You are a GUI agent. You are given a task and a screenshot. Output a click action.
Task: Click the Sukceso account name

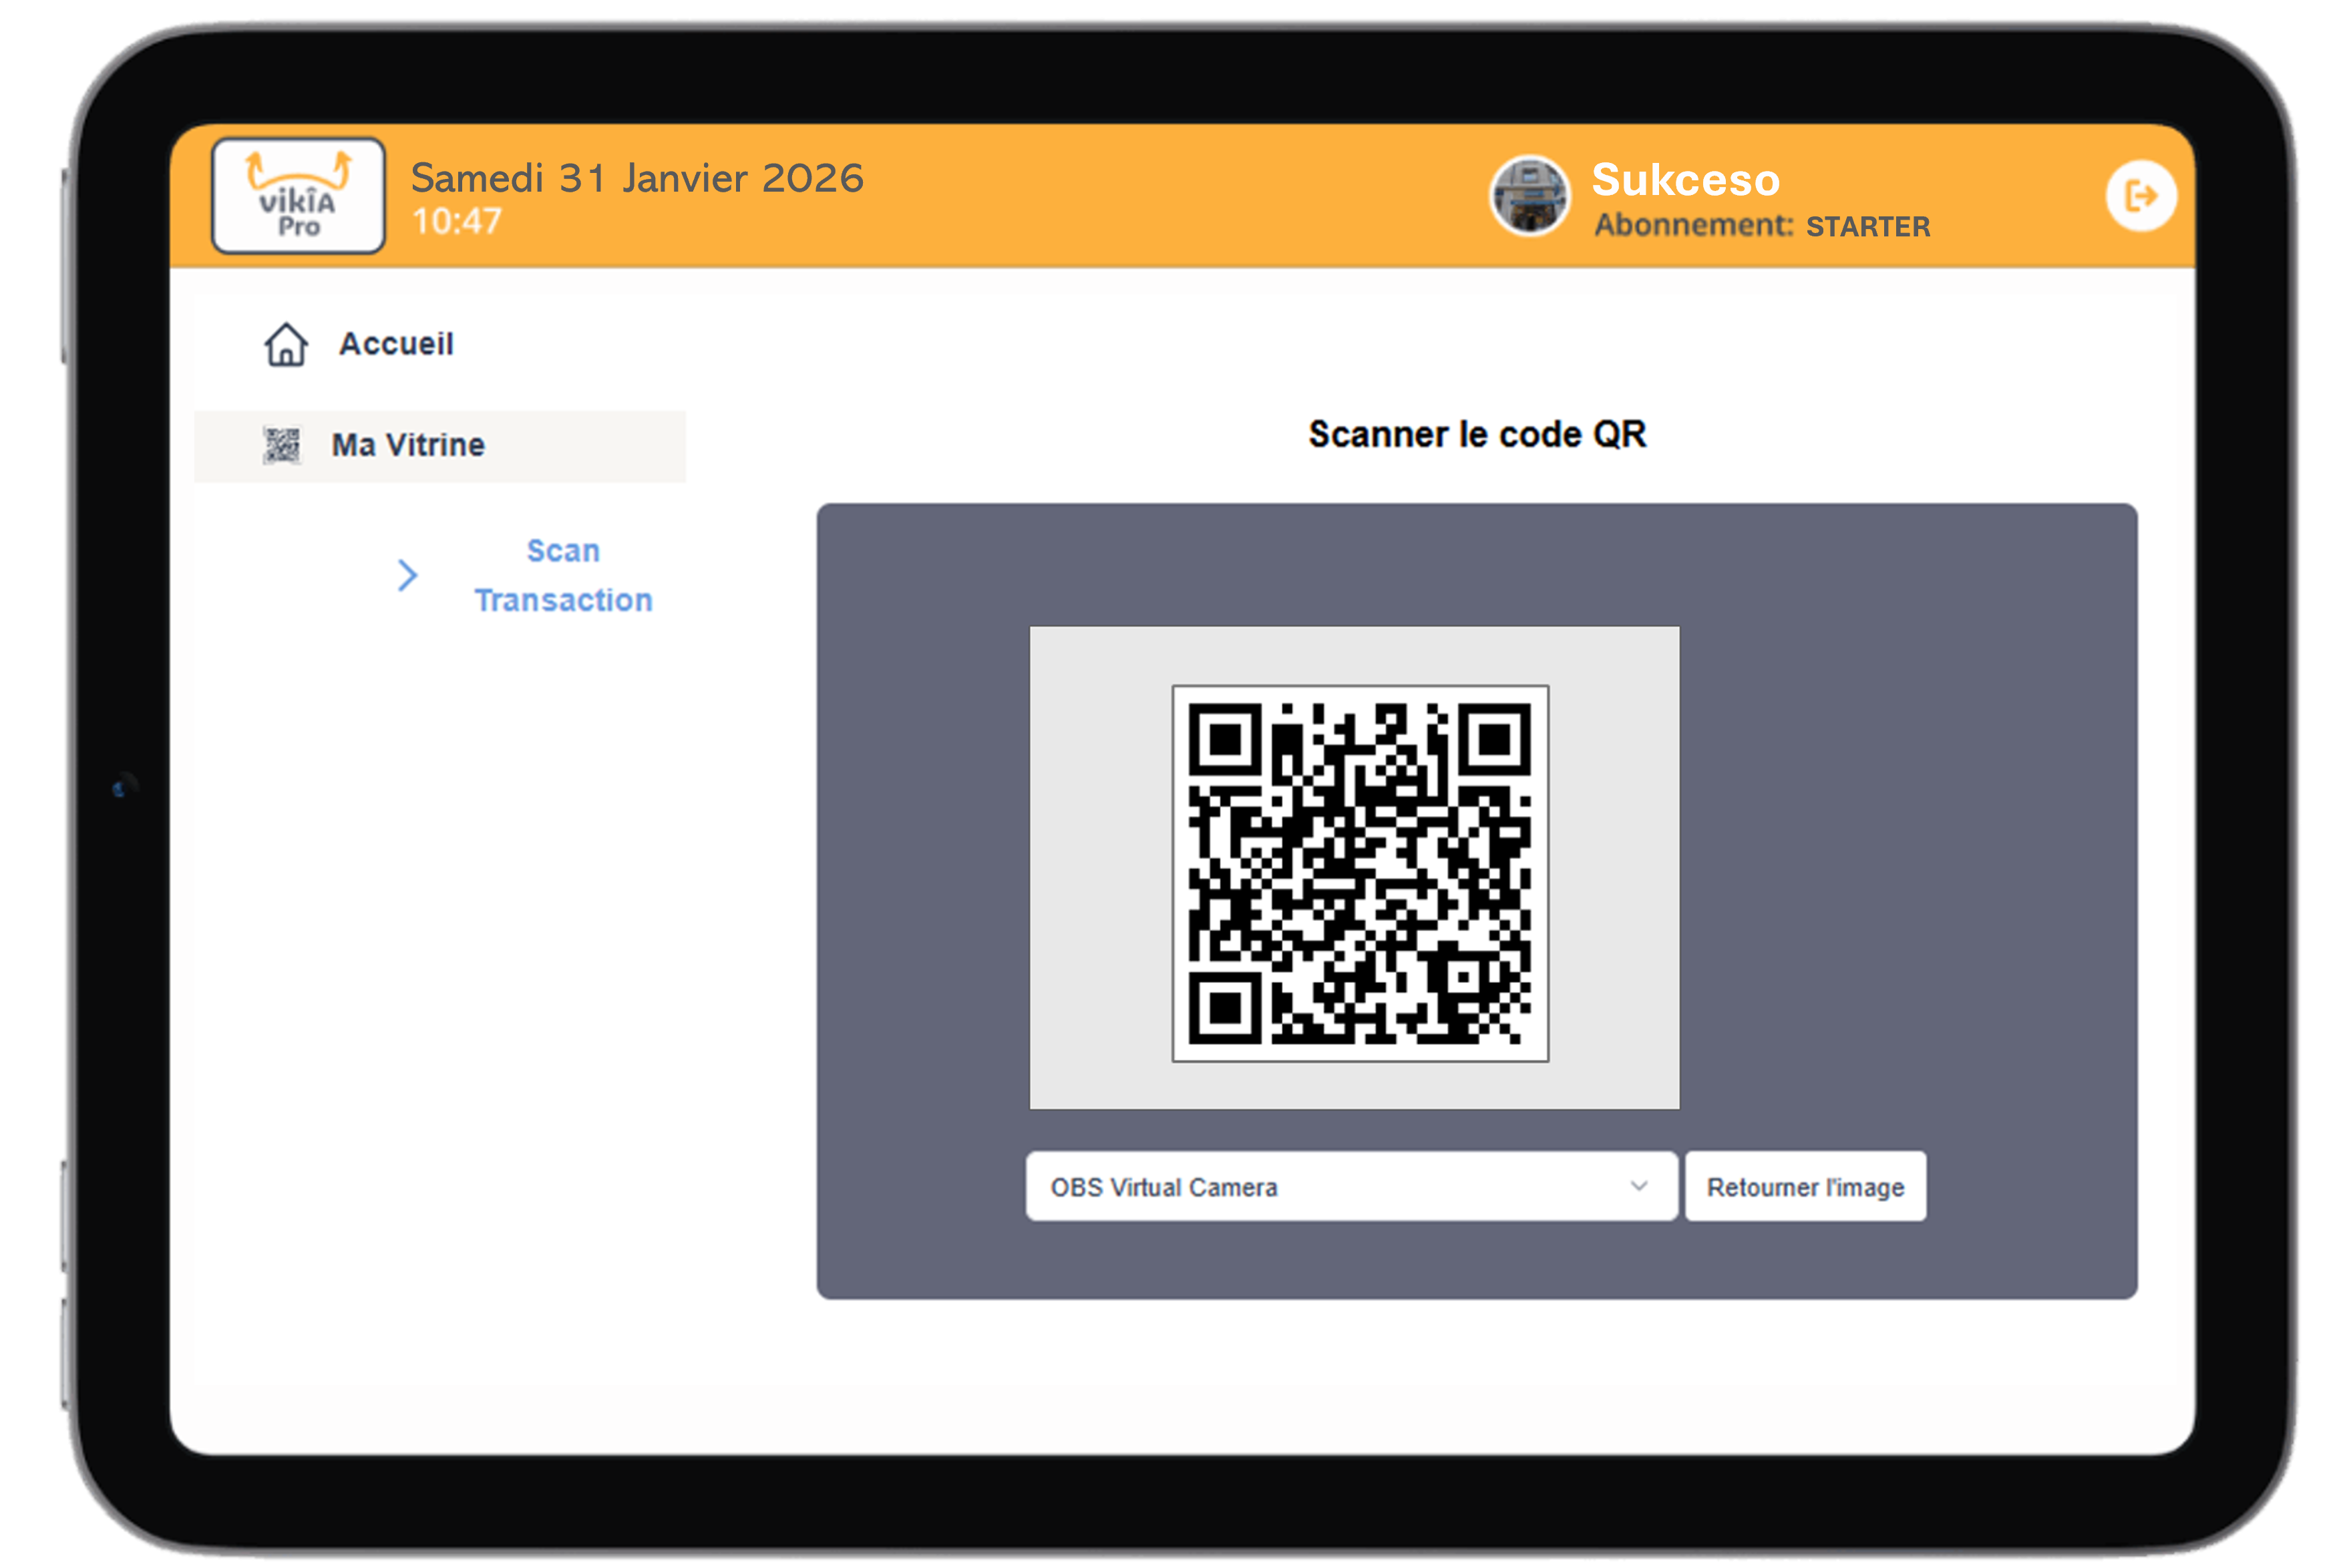[x=1685, y=180]
